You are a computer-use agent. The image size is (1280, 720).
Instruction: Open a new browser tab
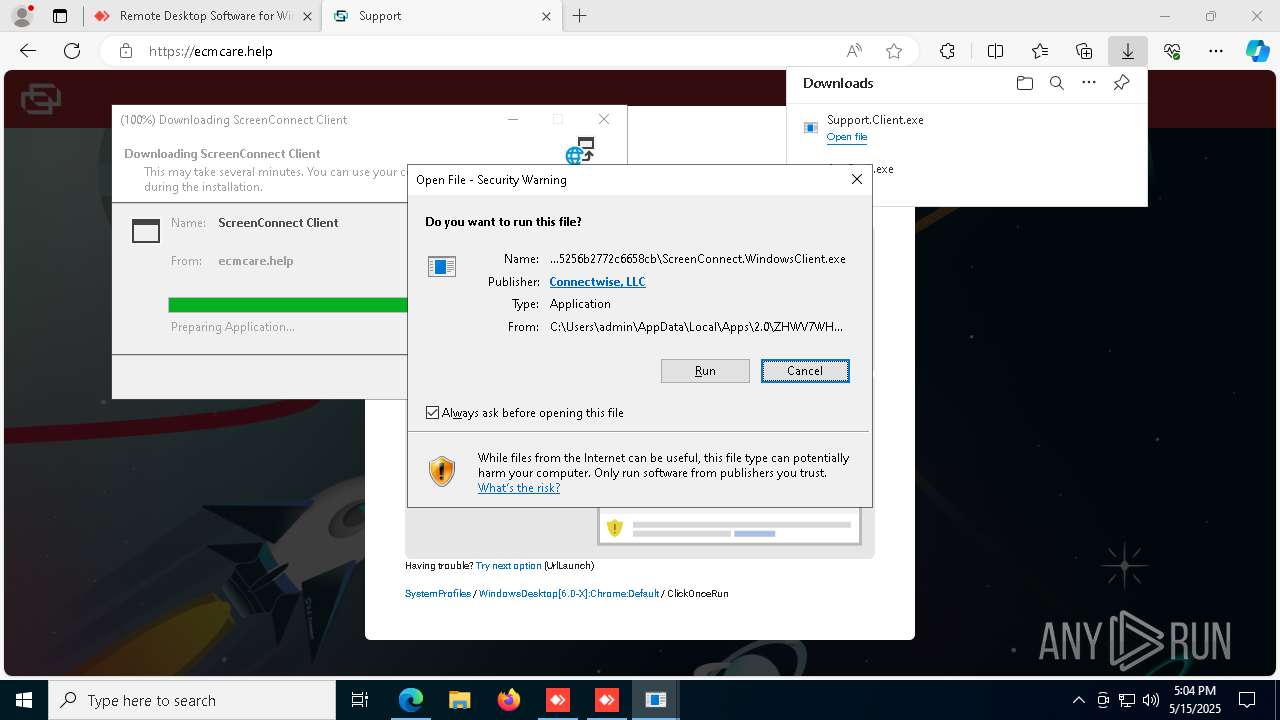(x=580, y=16)
